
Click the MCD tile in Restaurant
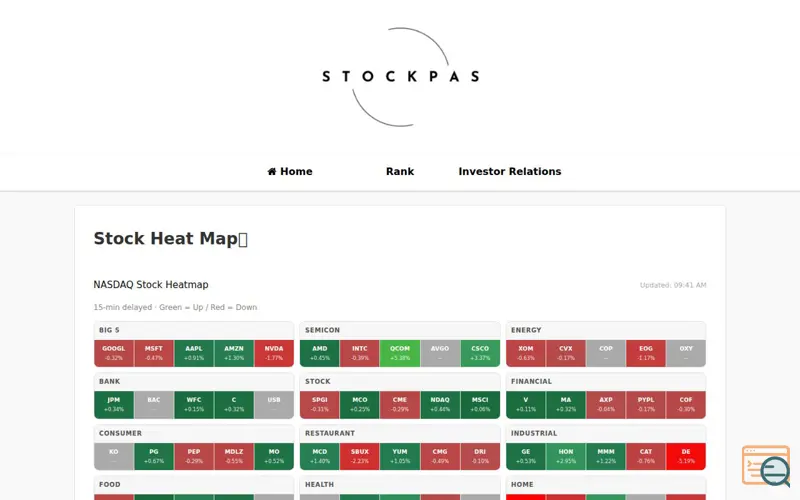(320, 456)
